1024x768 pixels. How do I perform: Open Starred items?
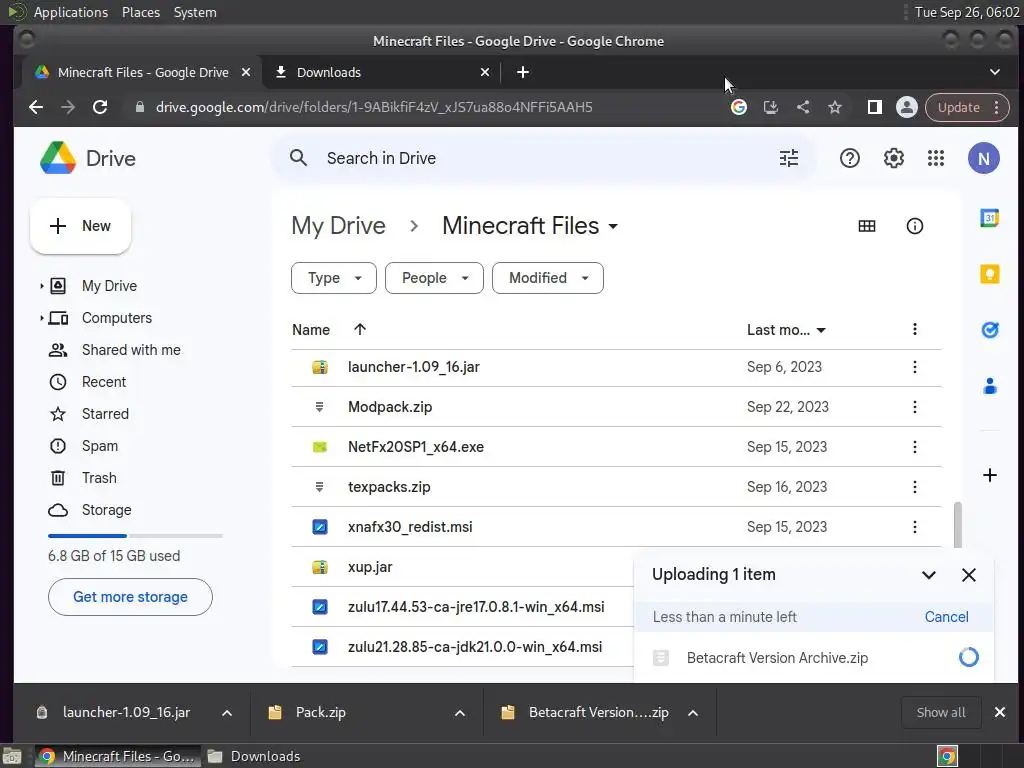coord(104,414)
